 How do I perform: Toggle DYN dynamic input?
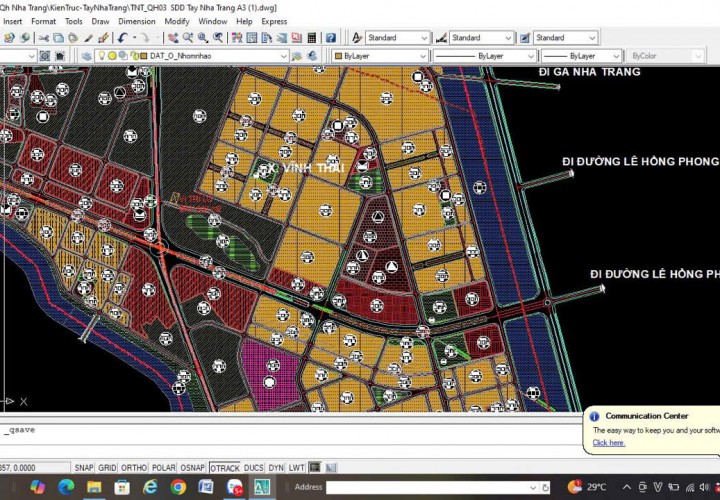[276, 467]
